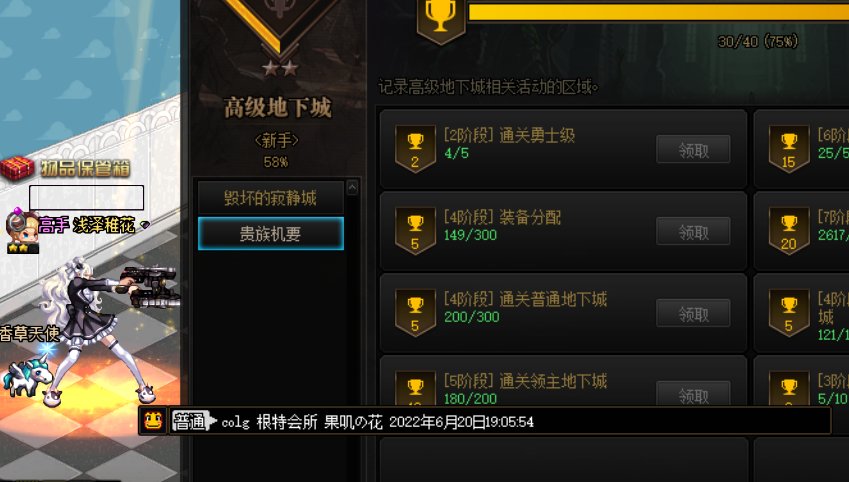Click the red 物品保管箱 storage chest
Screen dimensions: 849x482
pos(17,168)
